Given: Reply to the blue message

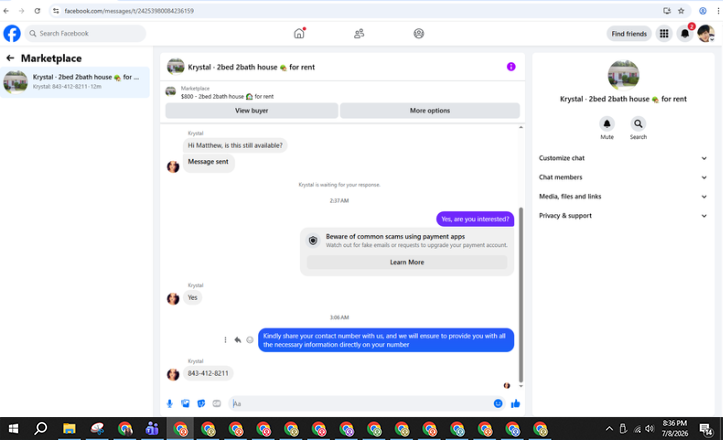Looking at the screenshot, I should click(x=237, y=340).
